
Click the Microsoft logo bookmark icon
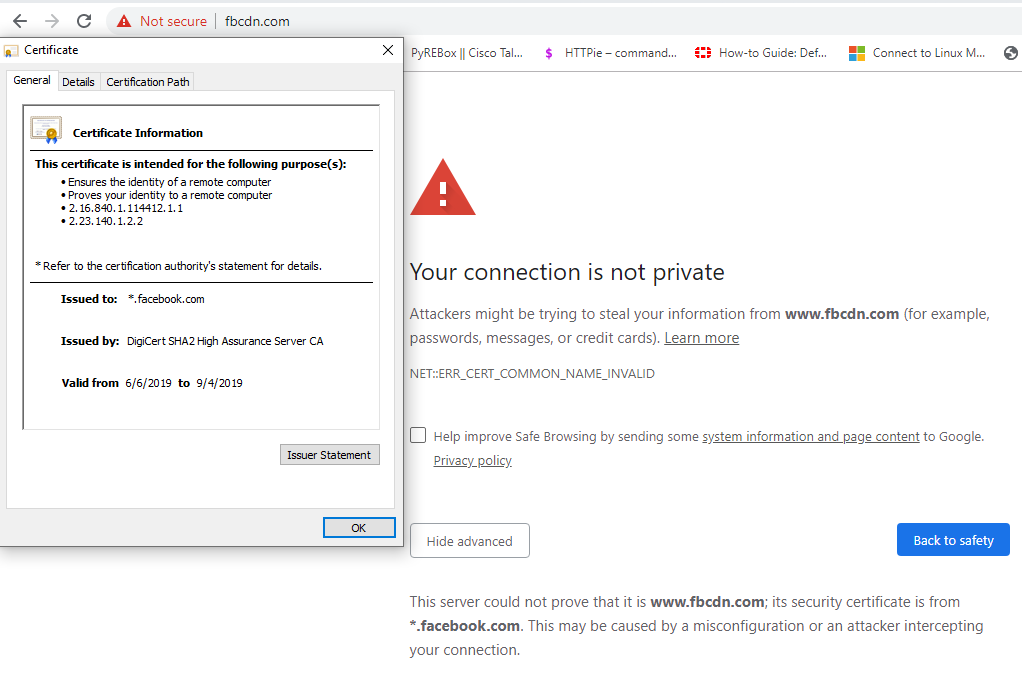pos(856,53)
